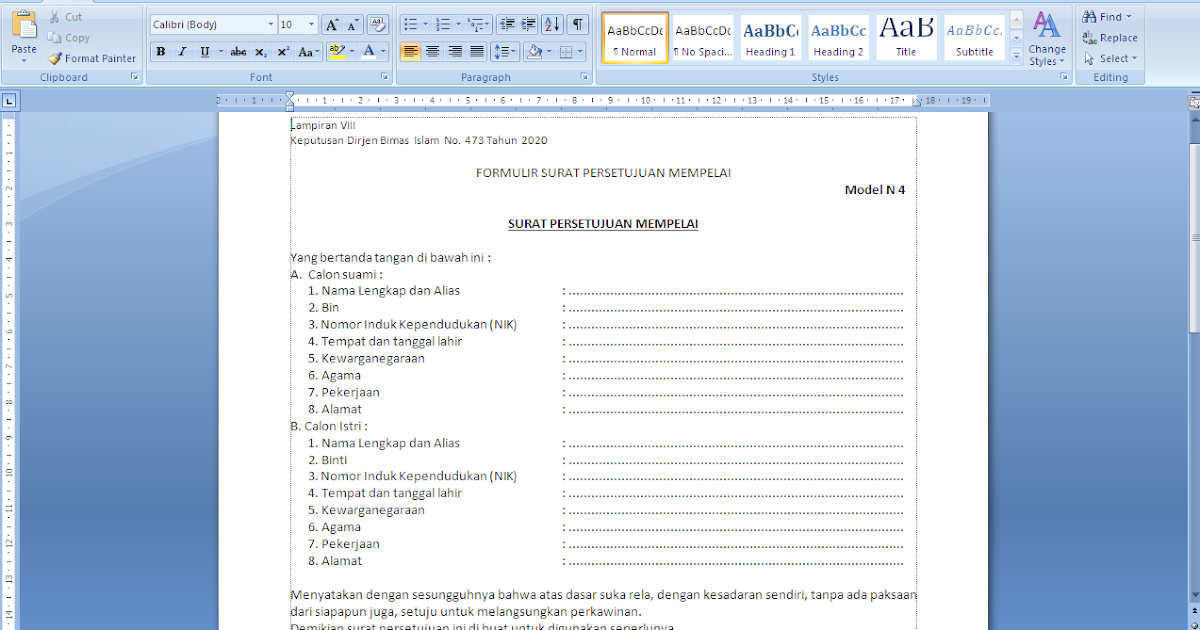Click the Sort A-Z icon
The height and width of the screenshot is (630, 1200).
click(x=553, y=24)
